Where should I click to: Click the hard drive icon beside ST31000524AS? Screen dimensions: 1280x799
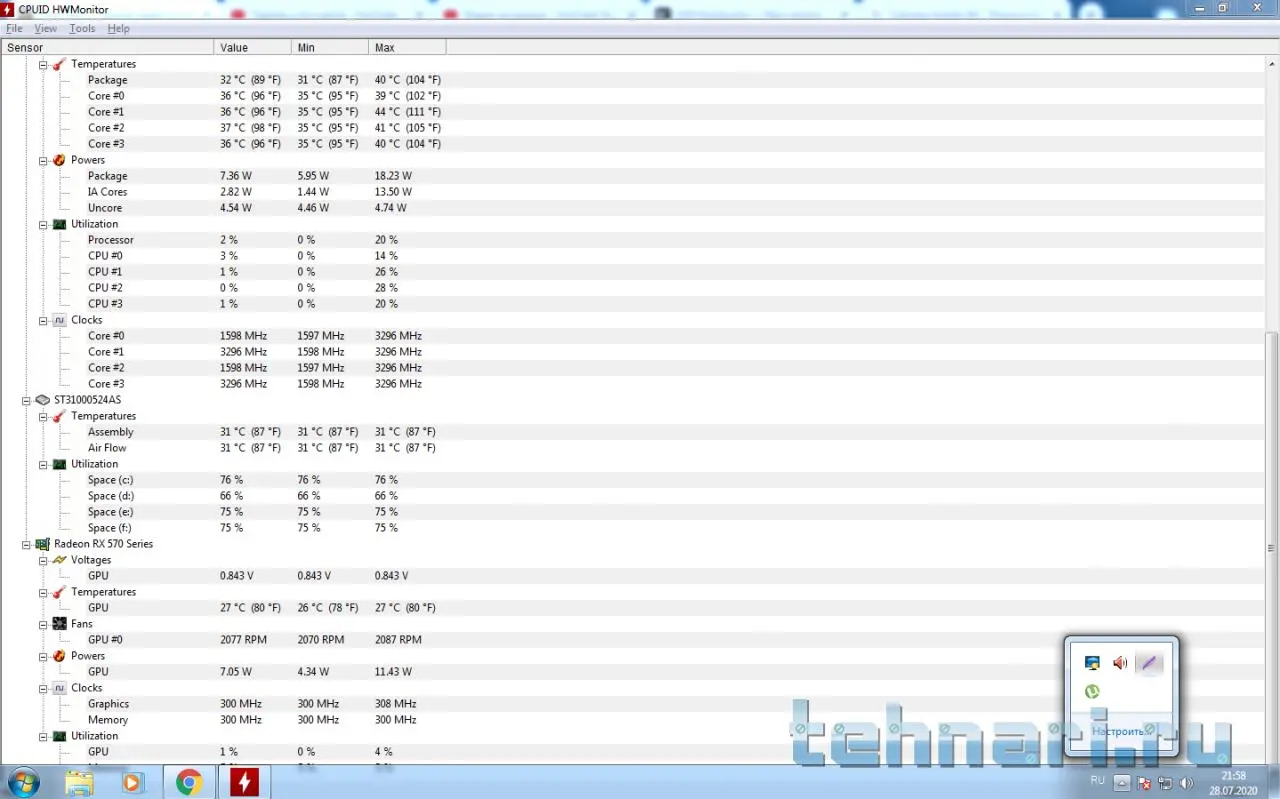click(43, 400)
